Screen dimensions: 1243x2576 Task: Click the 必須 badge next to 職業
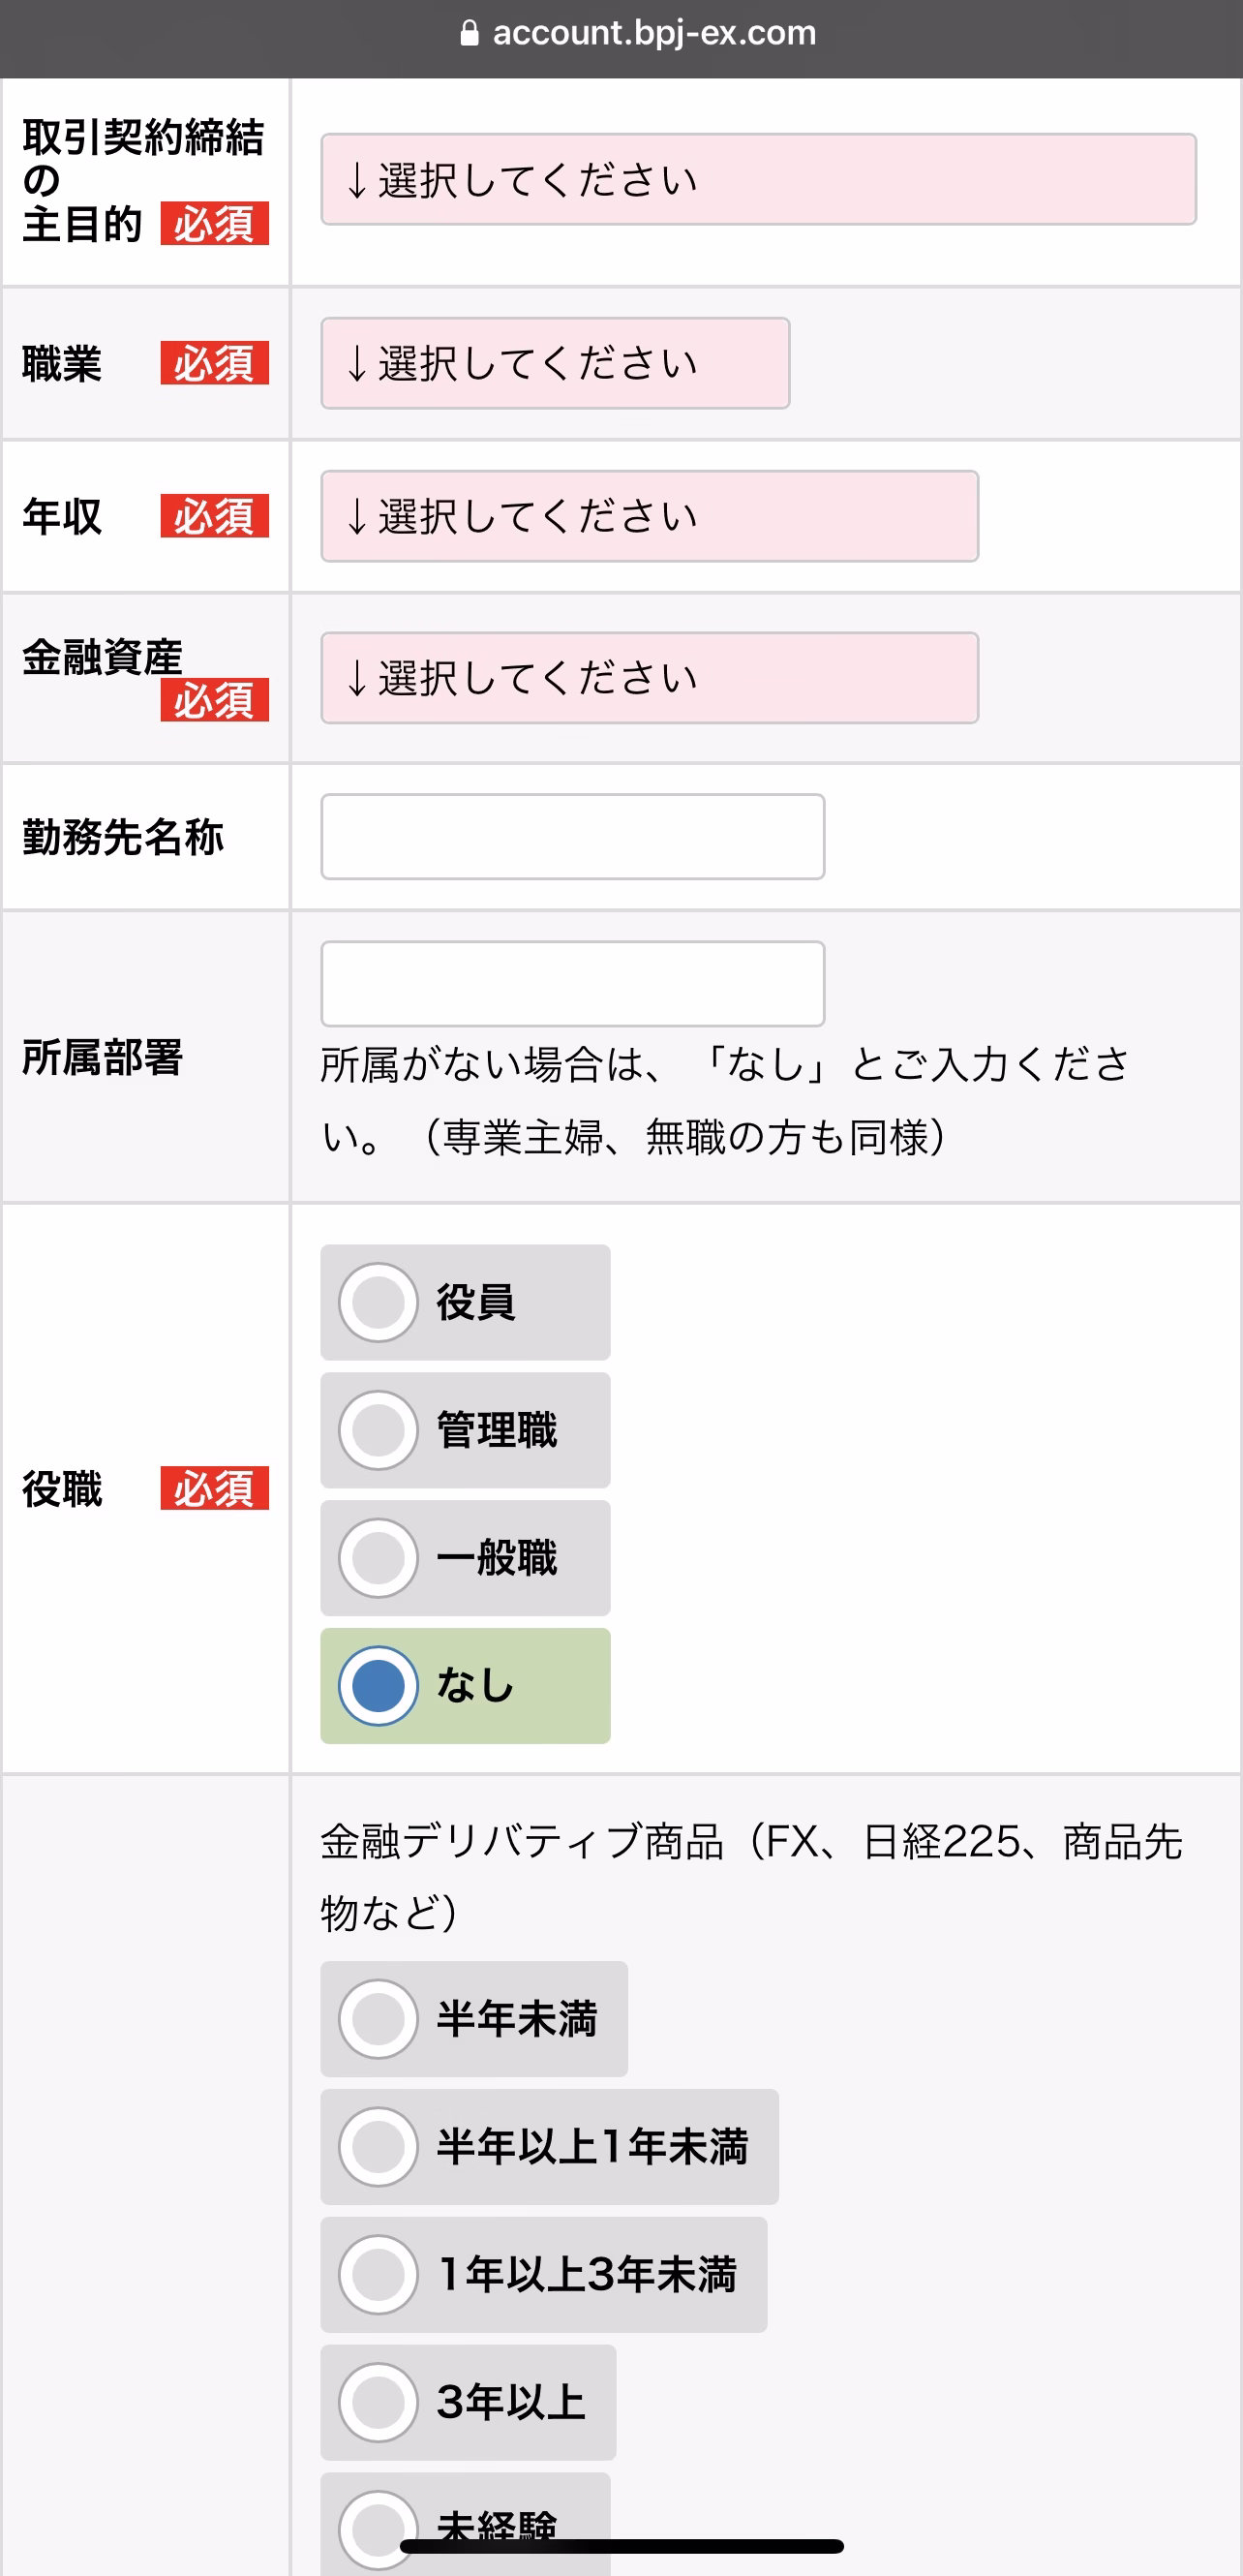[x=215, y=363]
